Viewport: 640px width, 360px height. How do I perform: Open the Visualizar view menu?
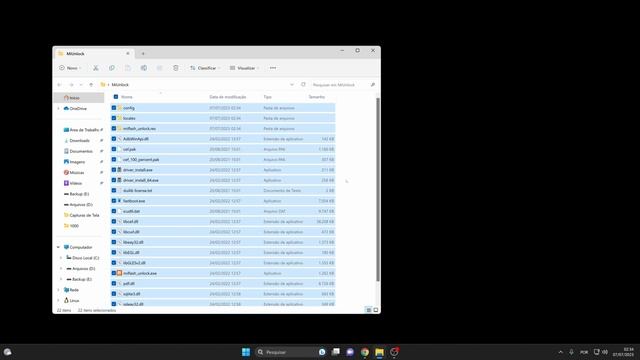[x=244, y=68]
